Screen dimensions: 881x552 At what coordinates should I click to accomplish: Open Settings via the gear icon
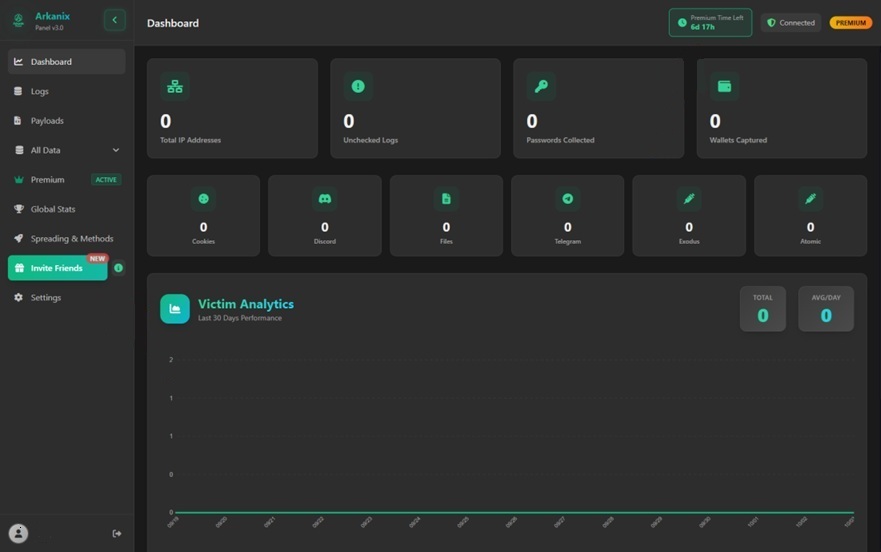tap(18, 298)
